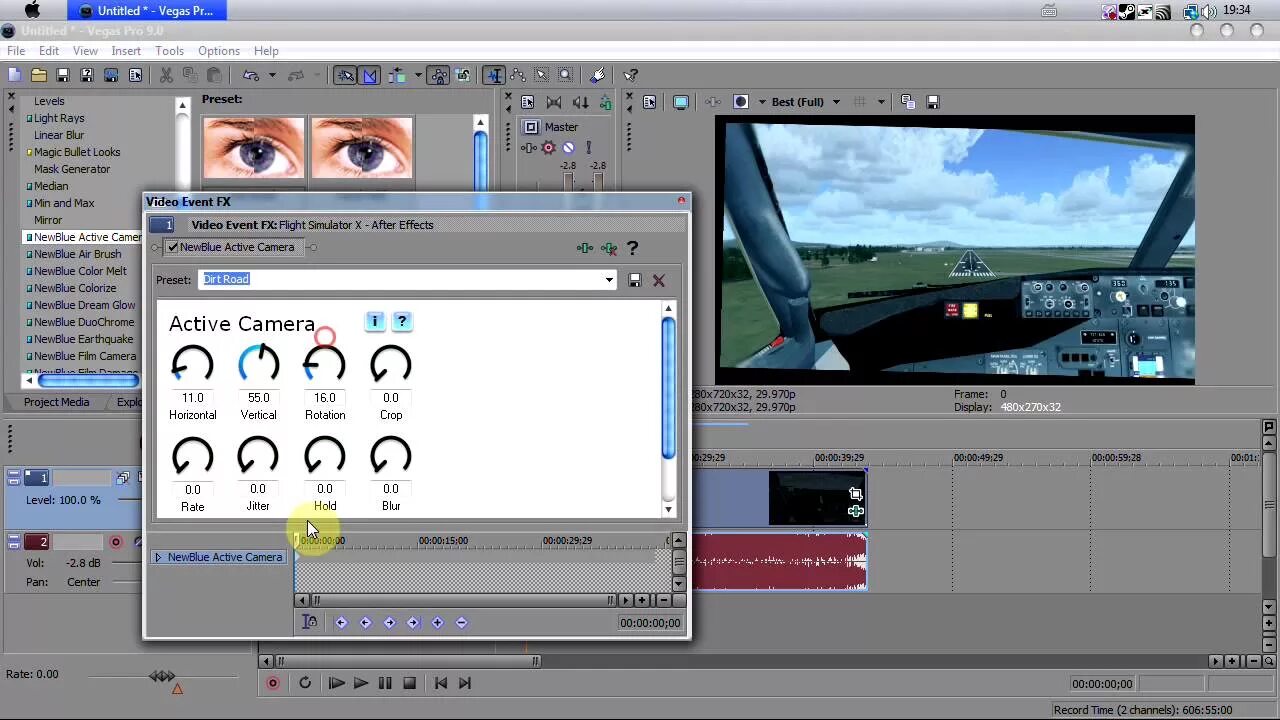
Task: Click the Plug-In Chain icon in FX window
Action: click(x=585, y=248)
